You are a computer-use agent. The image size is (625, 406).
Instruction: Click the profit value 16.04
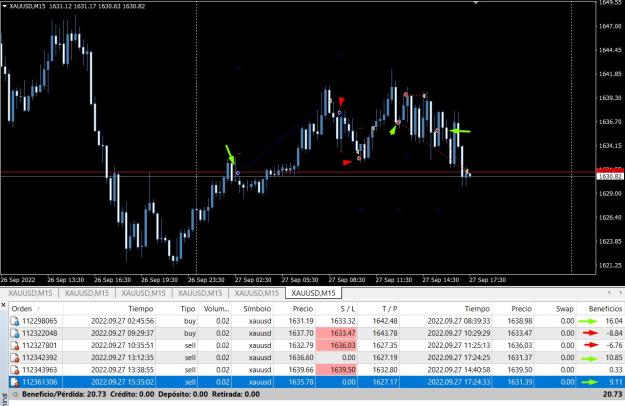coord(613,321)
